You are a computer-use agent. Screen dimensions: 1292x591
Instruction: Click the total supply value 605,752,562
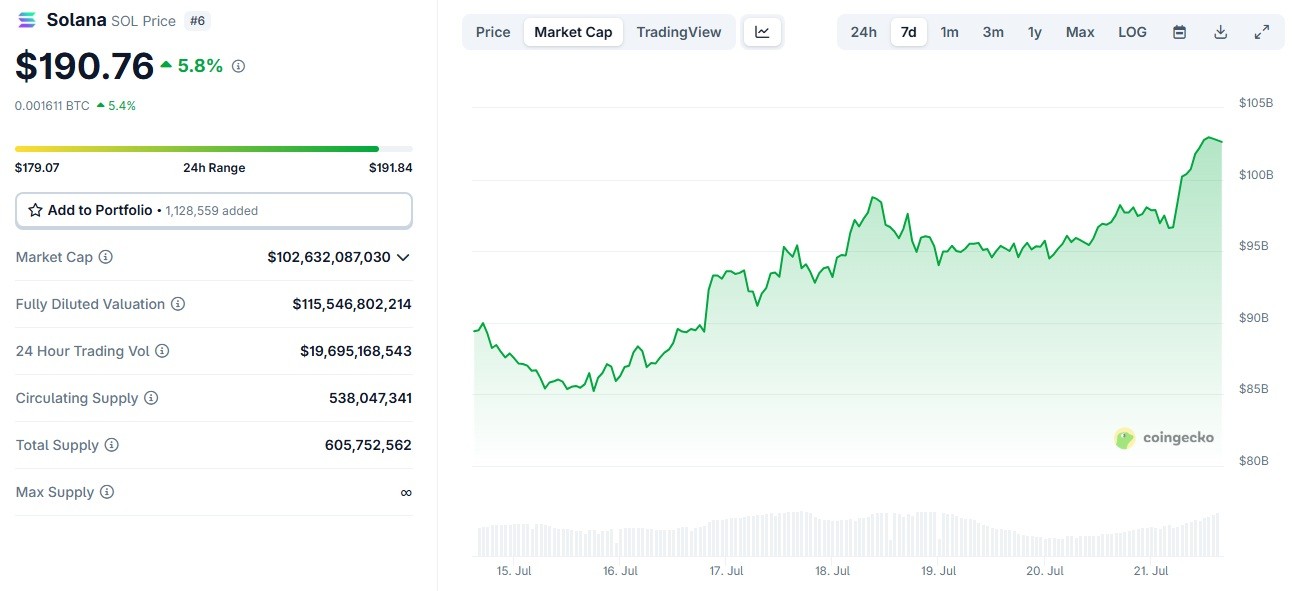[x=368, y=445]
